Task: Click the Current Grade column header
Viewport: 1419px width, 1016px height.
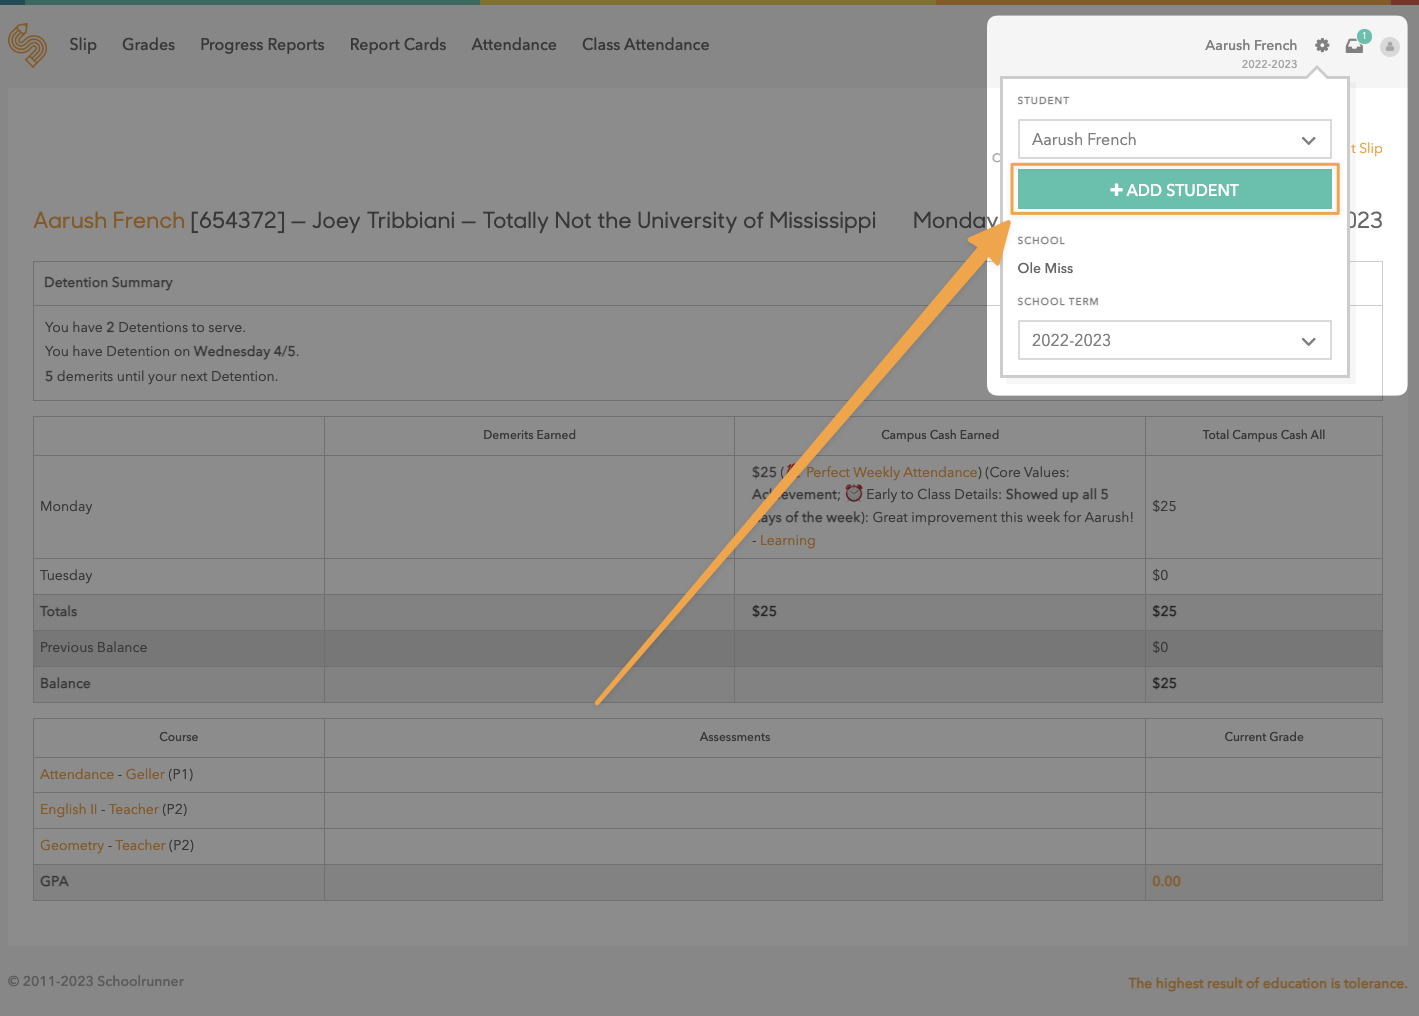Action: click(1264, 737)
